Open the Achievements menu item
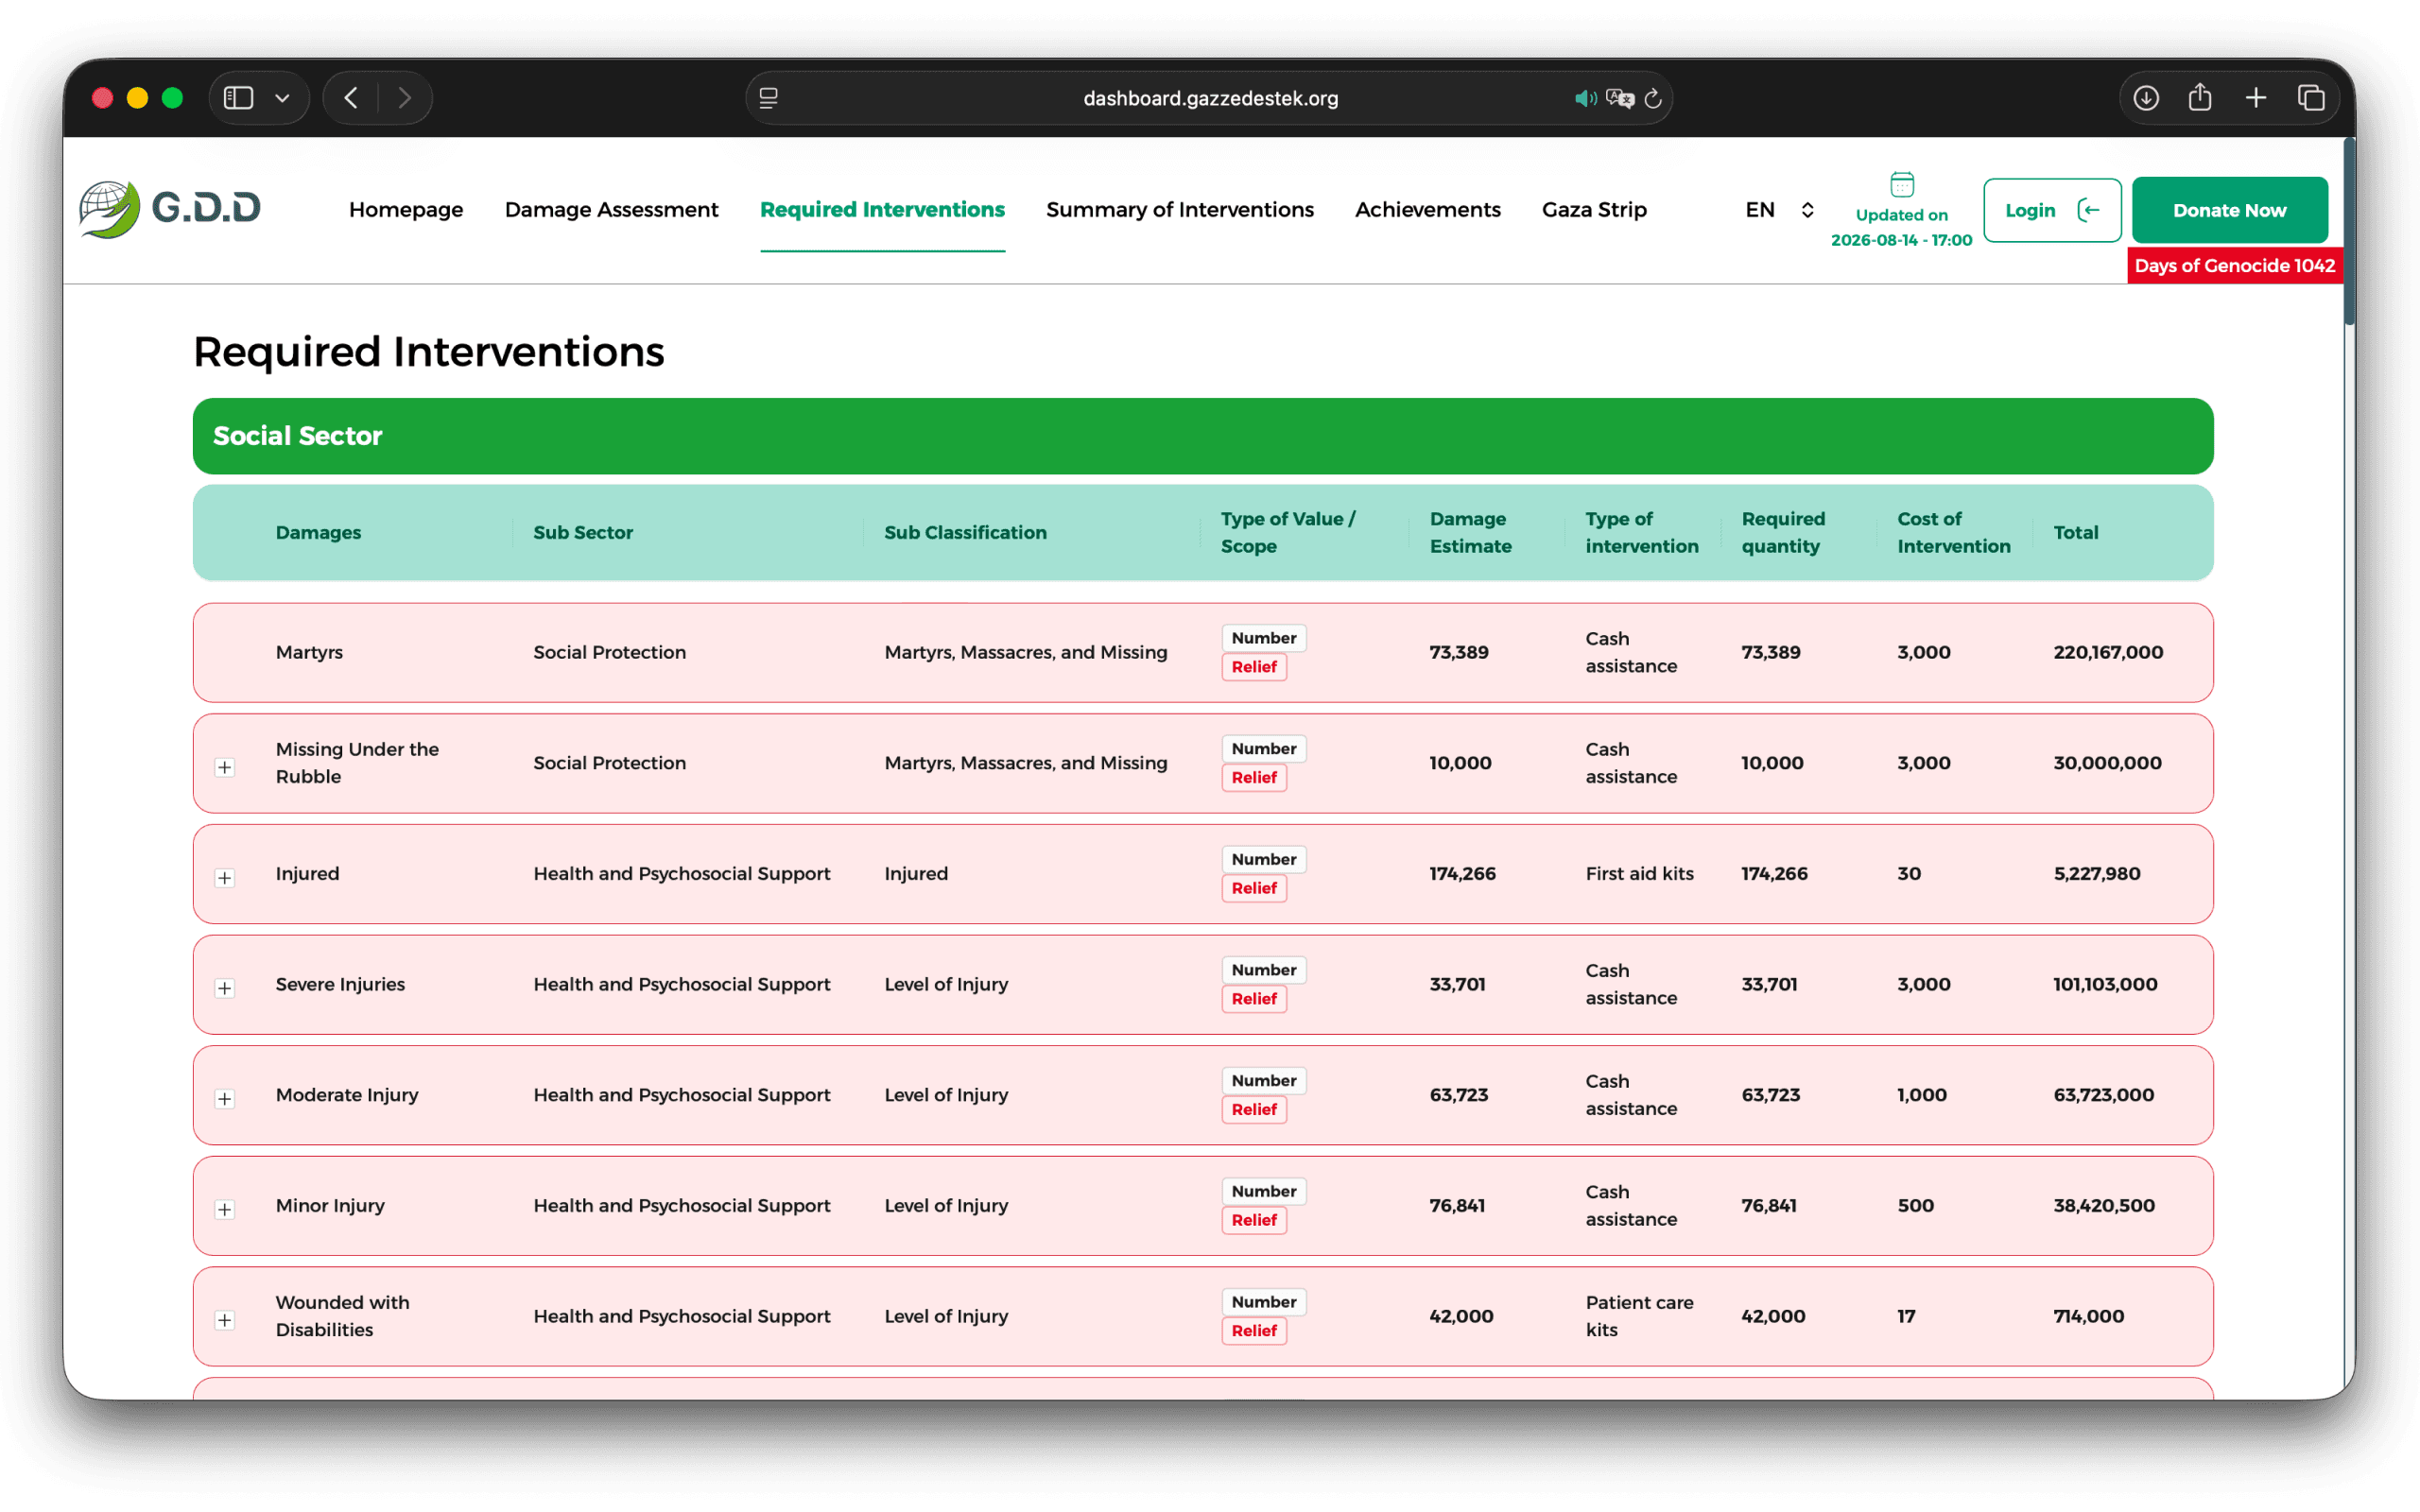Viewport: 2420px width, 1512px height. click(1427, 210)
